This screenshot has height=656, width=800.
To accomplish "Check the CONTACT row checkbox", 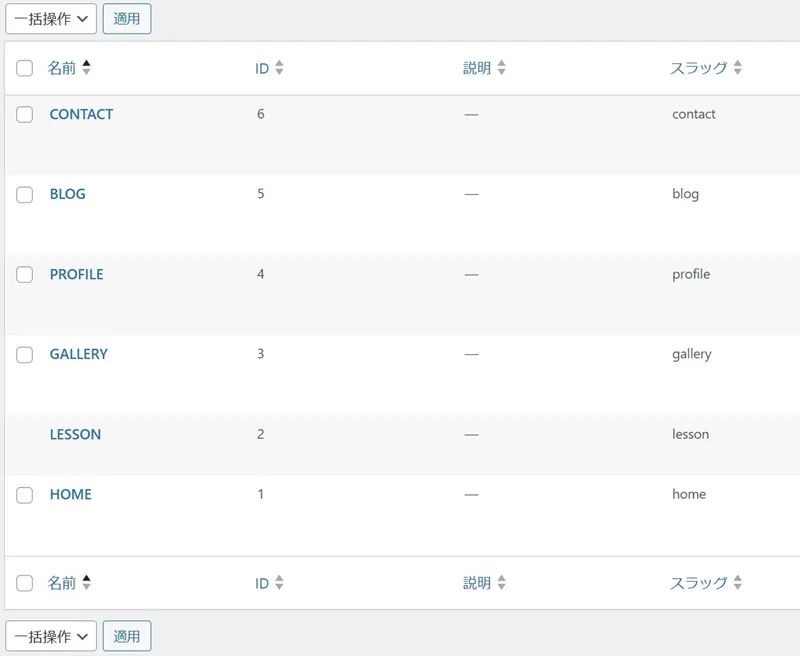I will click(25, 115).
